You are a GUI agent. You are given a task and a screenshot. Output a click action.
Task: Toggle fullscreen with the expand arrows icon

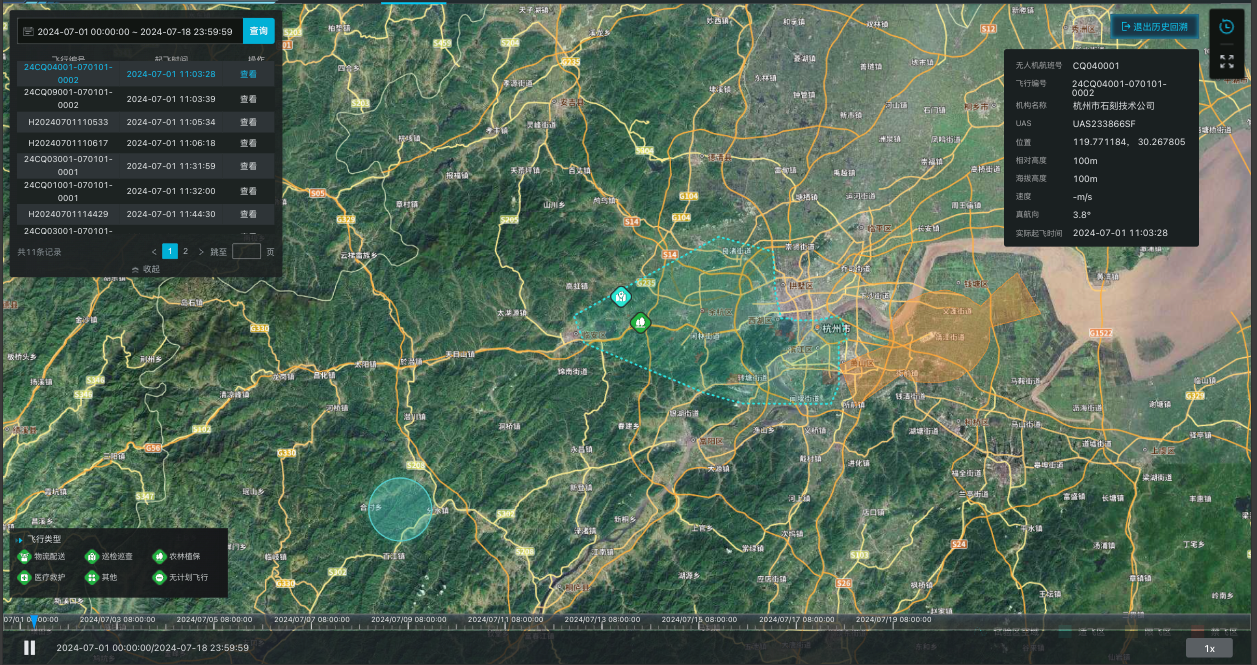click(1226, 62)
